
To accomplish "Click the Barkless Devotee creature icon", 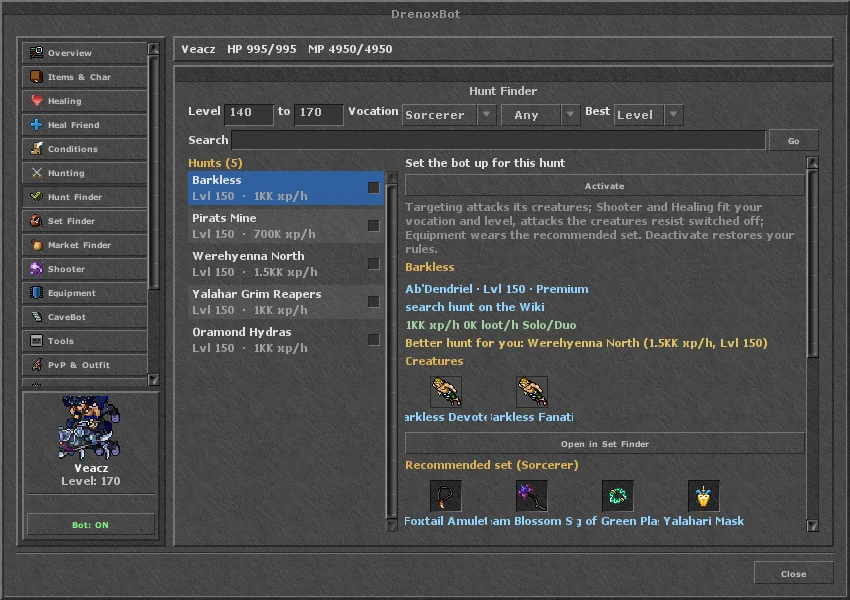I will click(x=446, y=391).
